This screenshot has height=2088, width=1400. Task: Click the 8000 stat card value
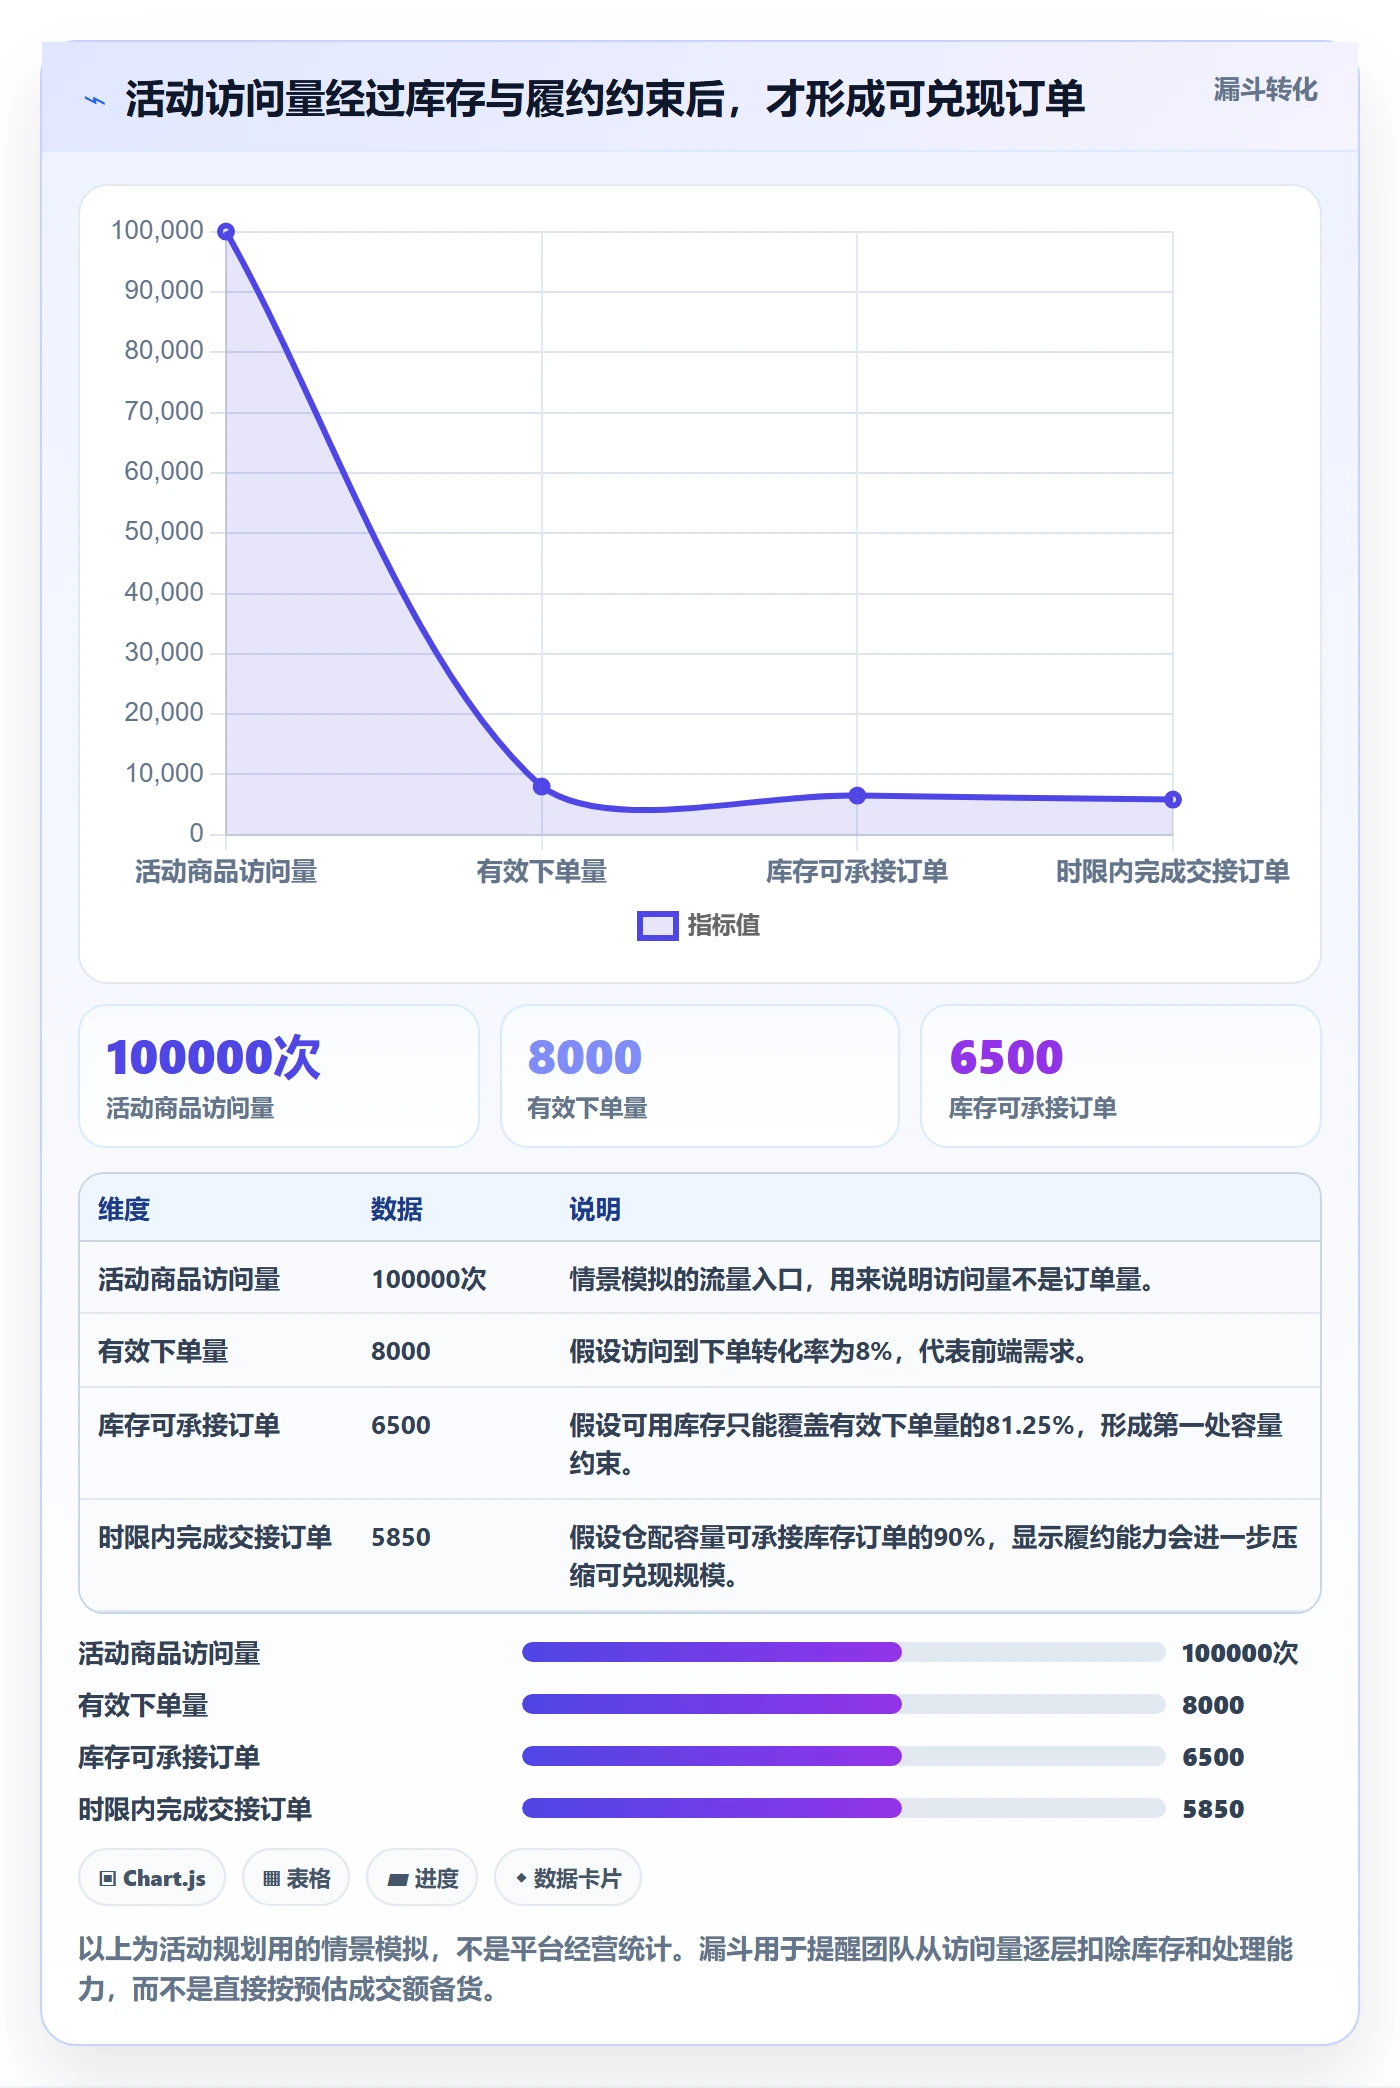coord(585,1057)
